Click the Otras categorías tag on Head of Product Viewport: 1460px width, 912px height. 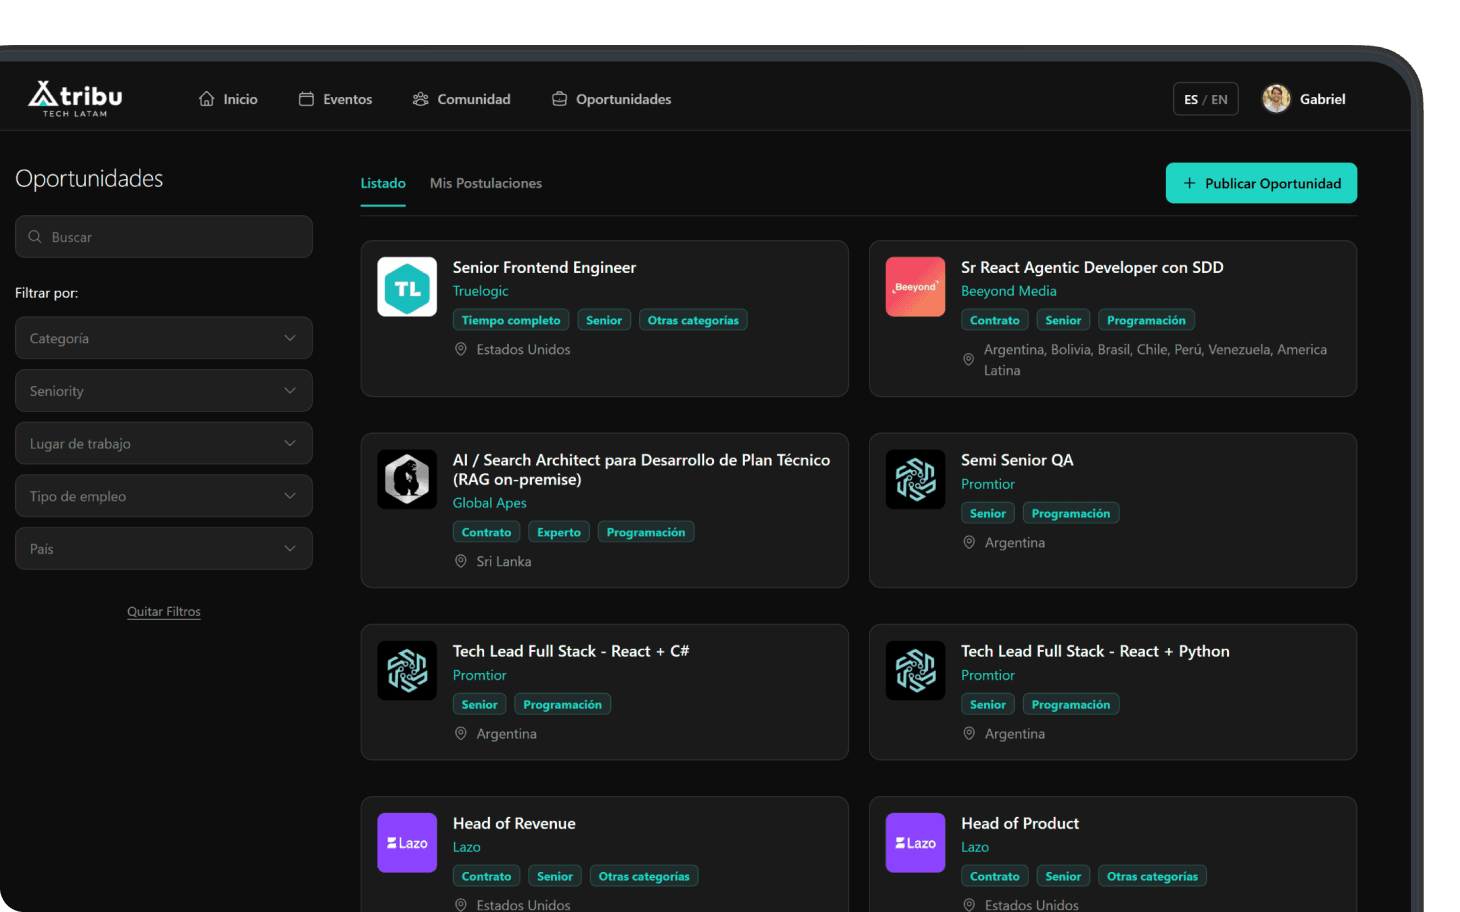(1152, 876)
